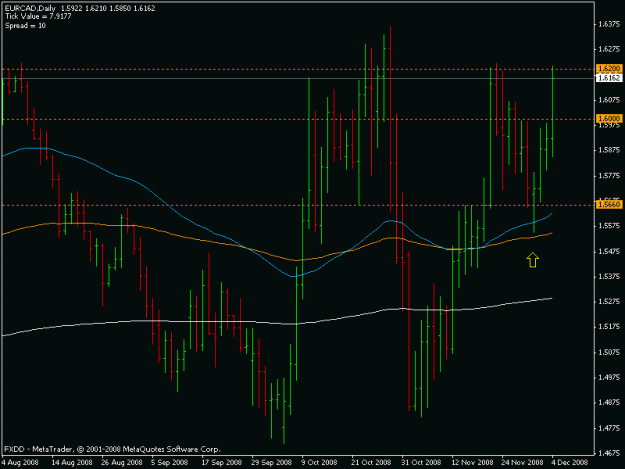Click the "9 Oct 2008" date label
This screenshot has height=469, width=625.
pos(319,462)
